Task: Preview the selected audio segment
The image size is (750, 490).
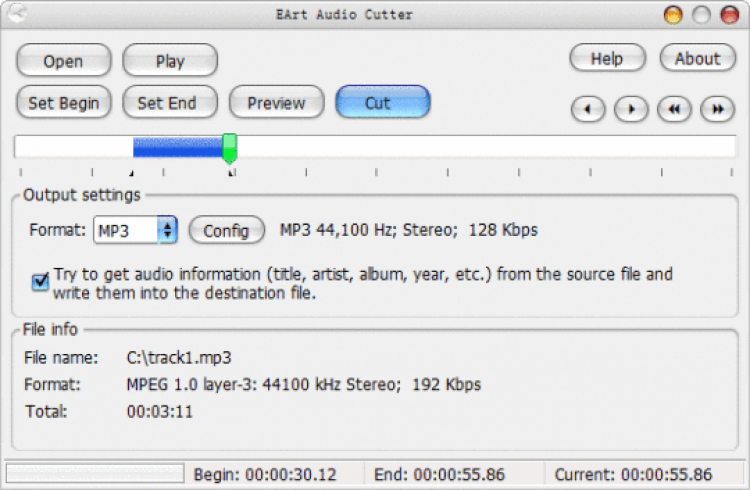Action: 277,102
